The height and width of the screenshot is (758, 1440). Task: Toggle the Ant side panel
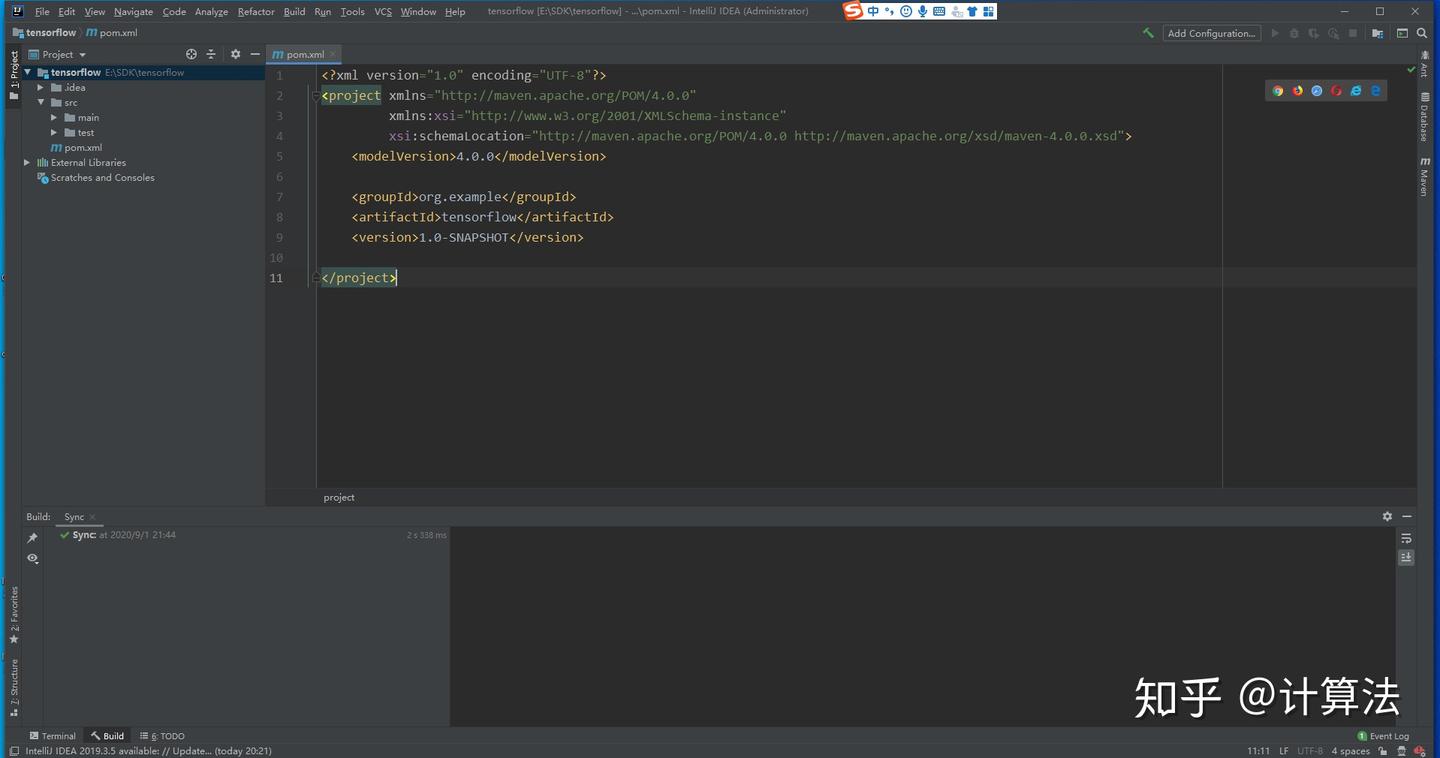coord(1425,63)
